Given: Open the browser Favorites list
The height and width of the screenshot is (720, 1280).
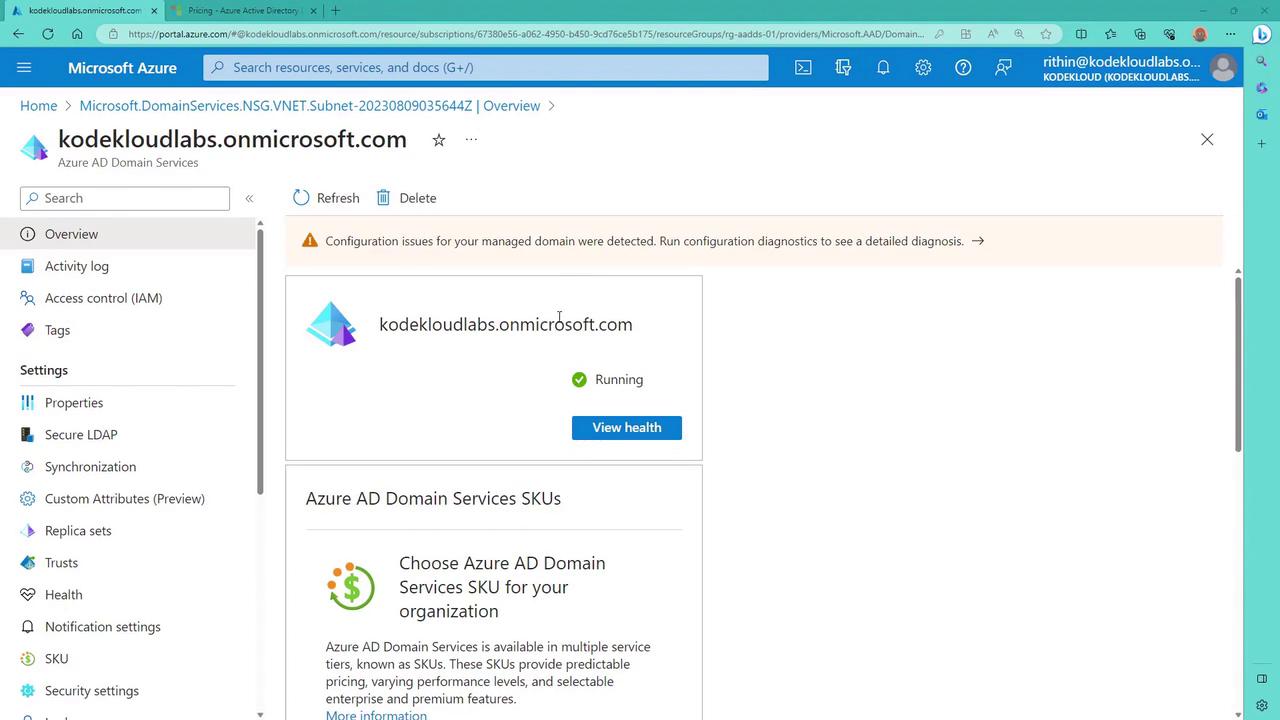Looking at the screenshot, I should [x=1110, y=34].
